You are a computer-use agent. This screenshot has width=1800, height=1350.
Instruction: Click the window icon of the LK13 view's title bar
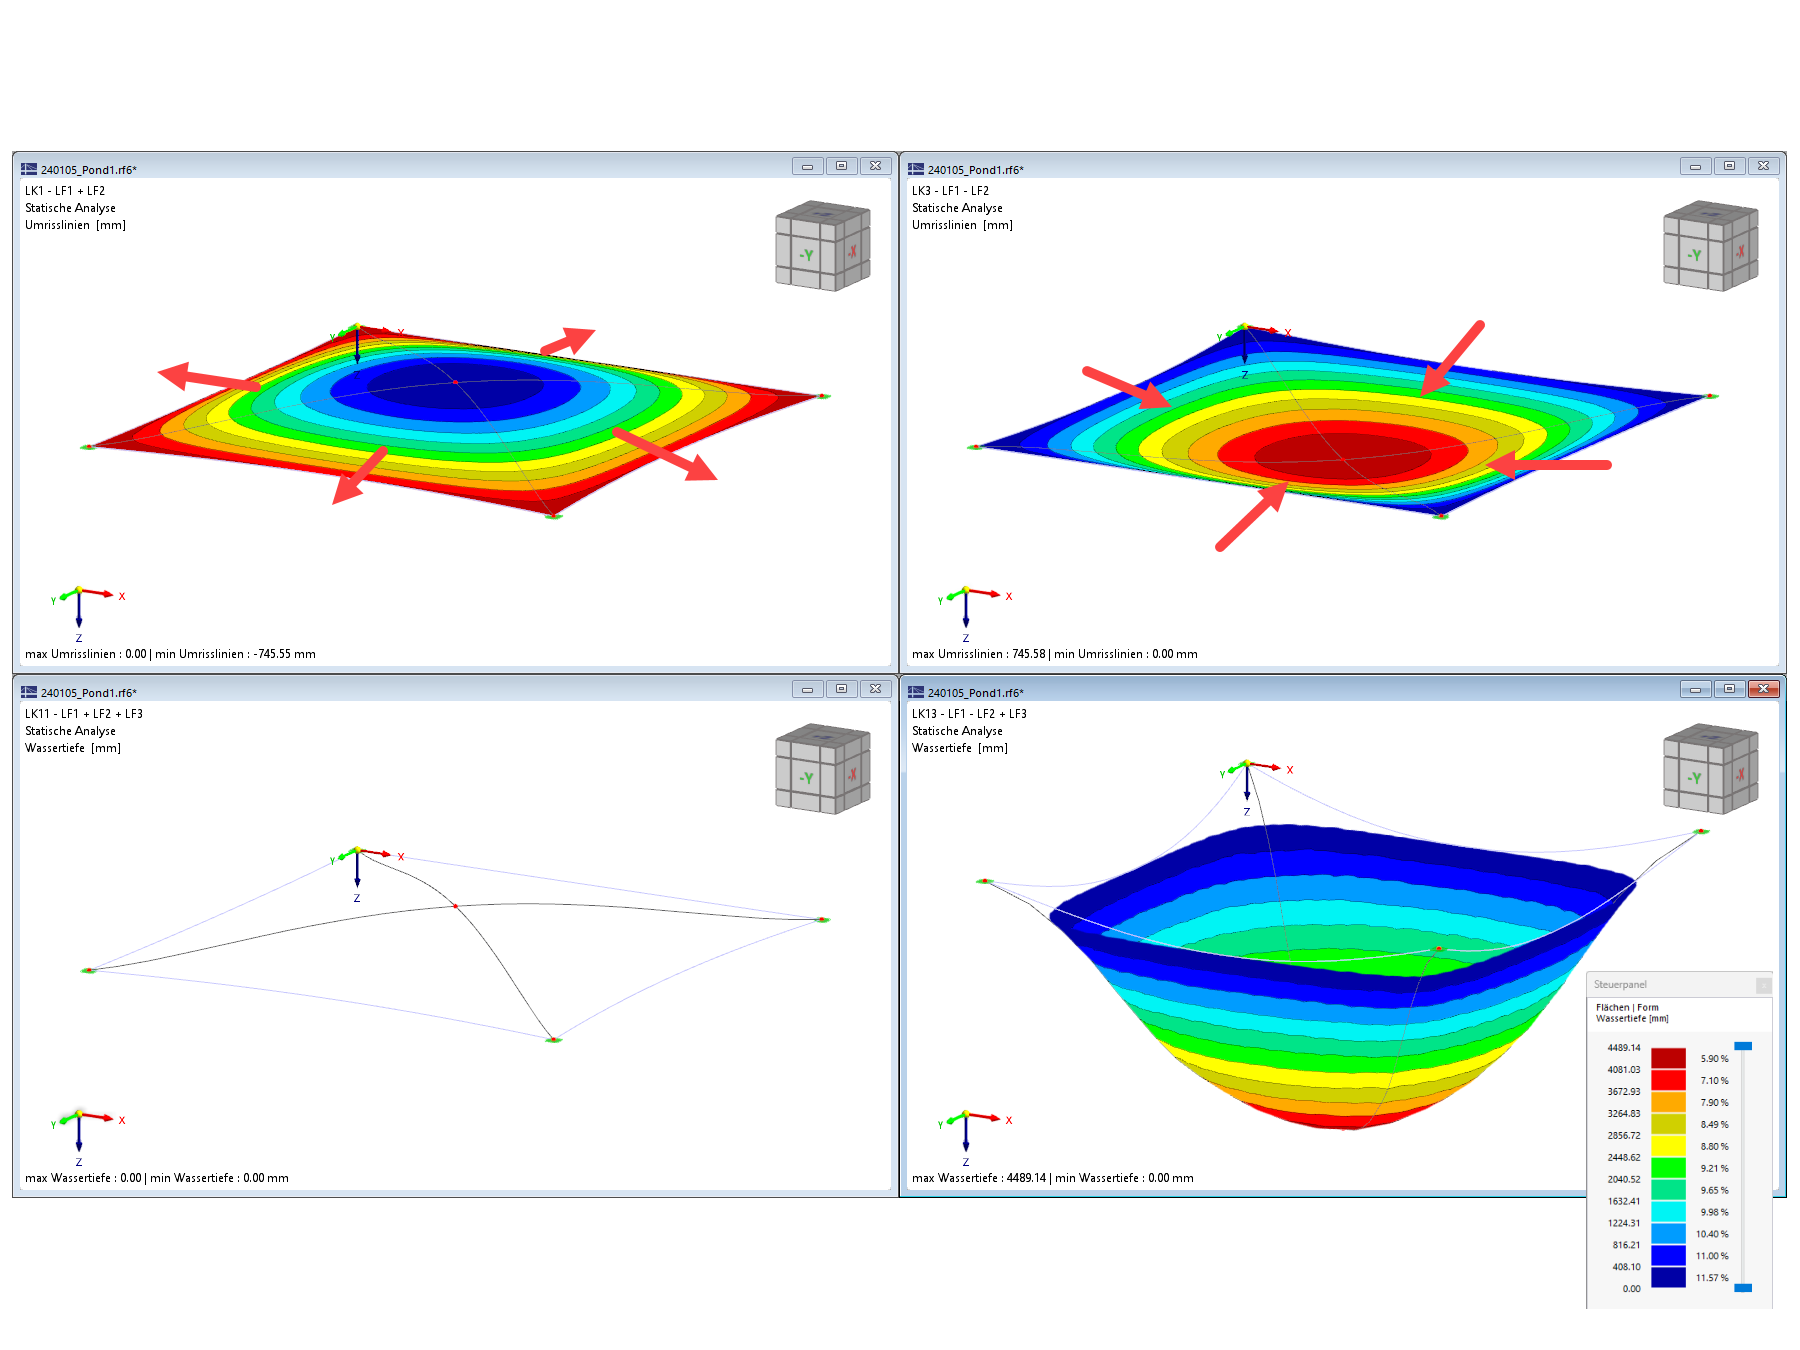[x=916, y=692]
